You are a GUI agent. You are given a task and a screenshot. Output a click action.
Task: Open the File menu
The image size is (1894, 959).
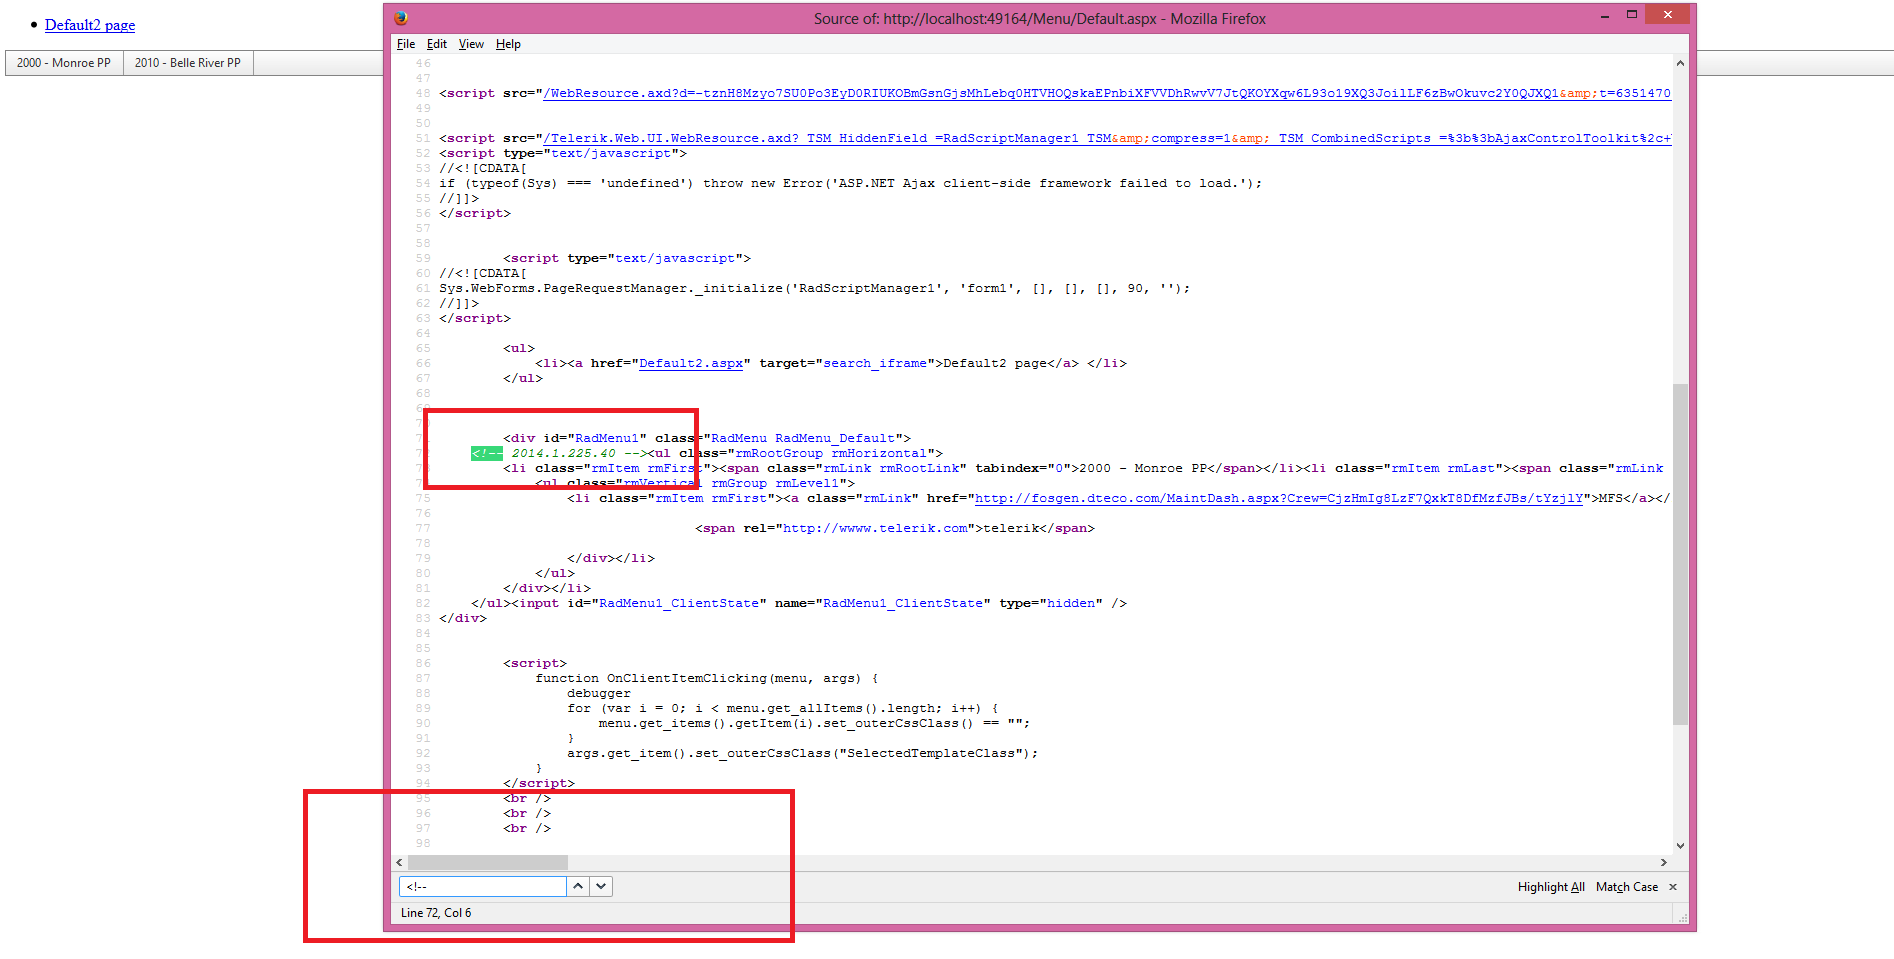406,44
